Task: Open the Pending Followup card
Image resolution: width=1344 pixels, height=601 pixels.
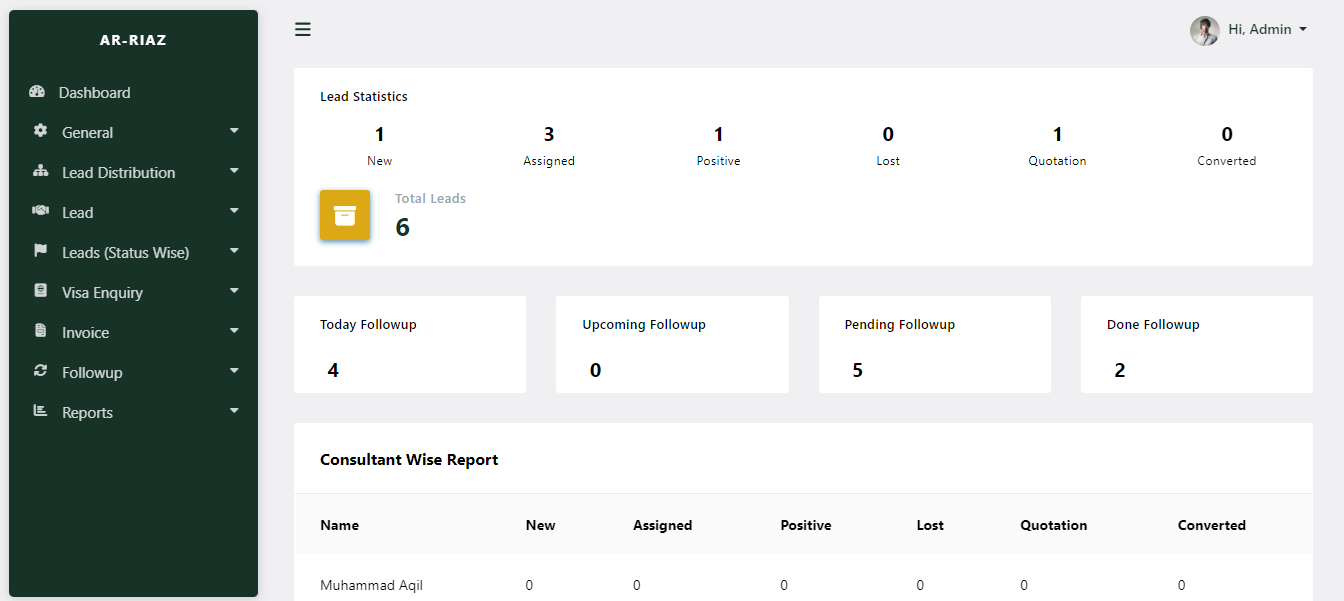Action: 934,345
